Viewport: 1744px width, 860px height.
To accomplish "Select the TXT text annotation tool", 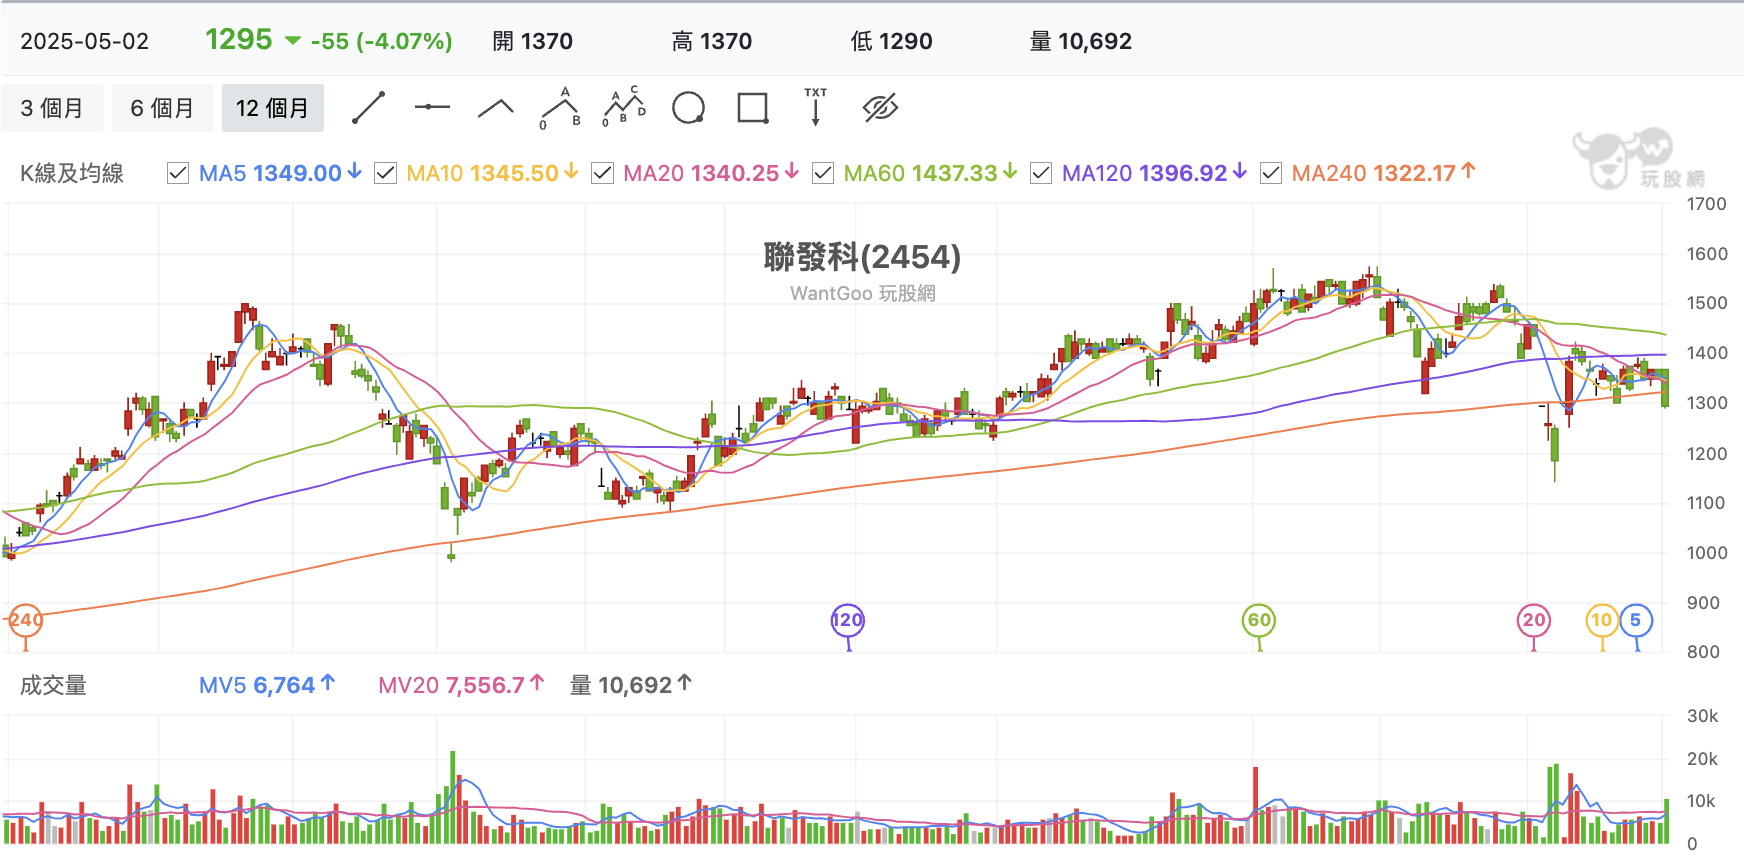I will coord(816,107).
